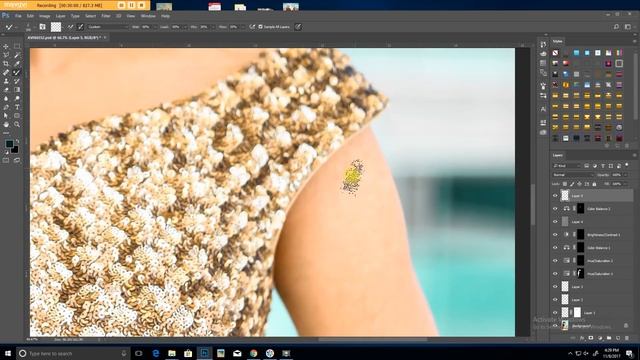Open the Load value dropdown
Screen dimensions: 640x360
click(185, 27)
